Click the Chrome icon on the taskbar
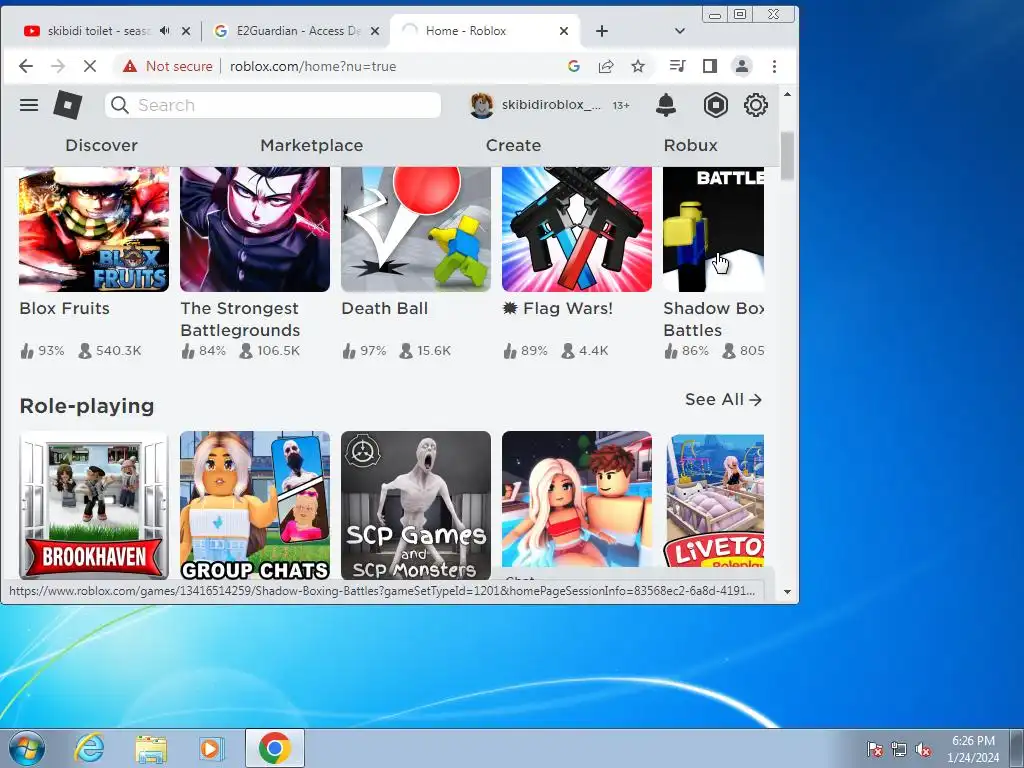 (275, 748)
